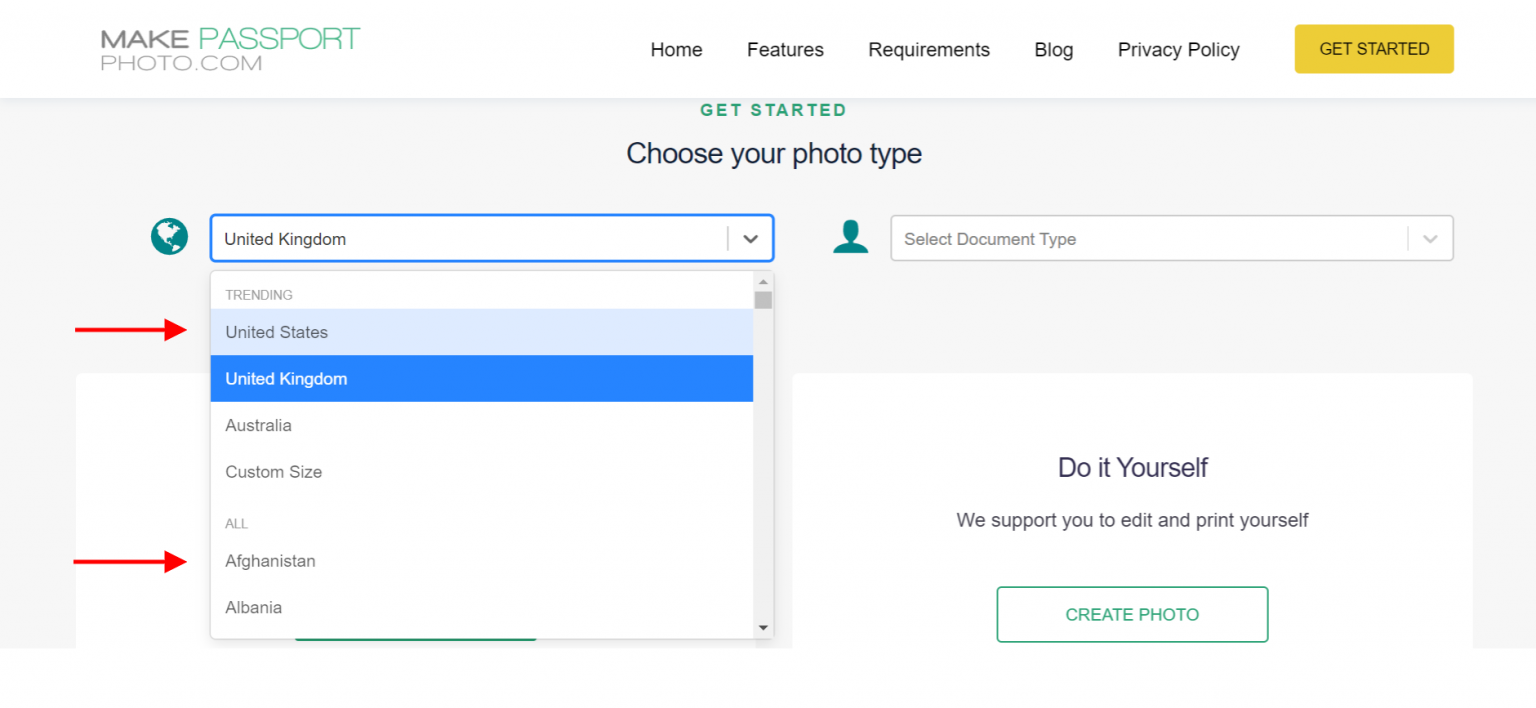The width and height of the screenshot is (1536, 708).
Task: Select Afghanistan from the country list
Action: click(482, 561)
